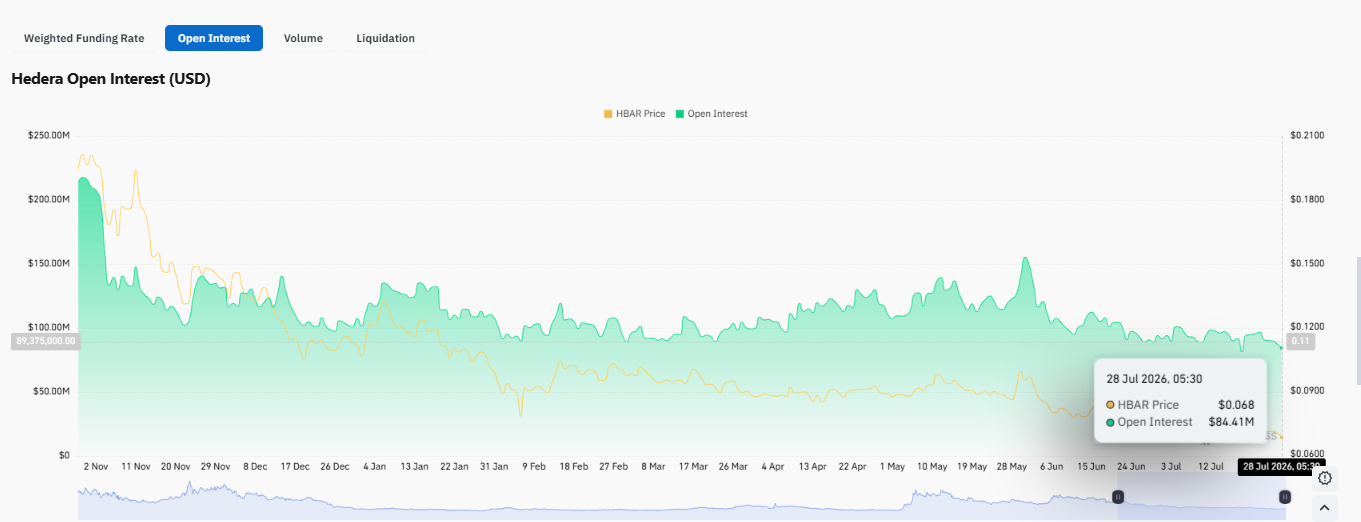The width and height of the screenshot is (1361, 522).
Task: Click the 17 Mar date label
Action: [693, 467]
